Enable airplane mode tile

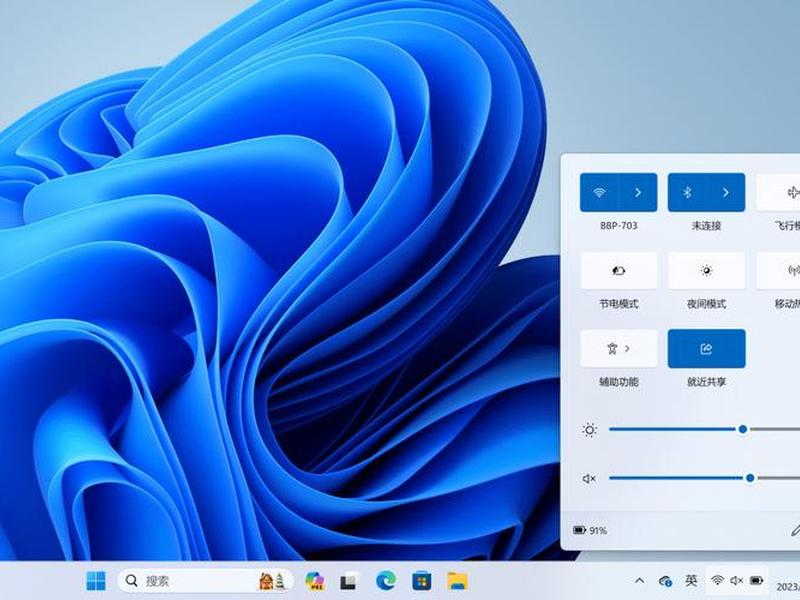779,192
